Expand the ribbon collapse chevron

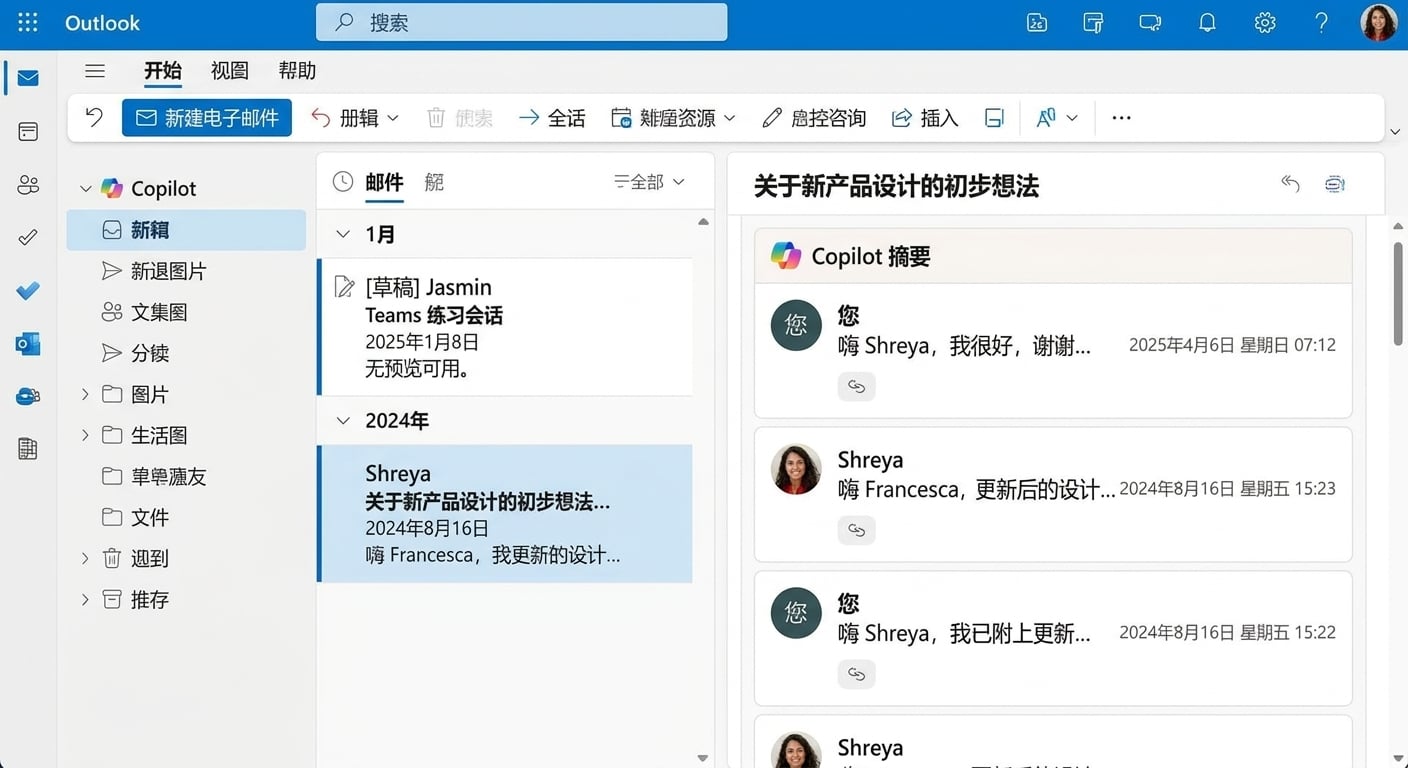[x=1395, y=132]
